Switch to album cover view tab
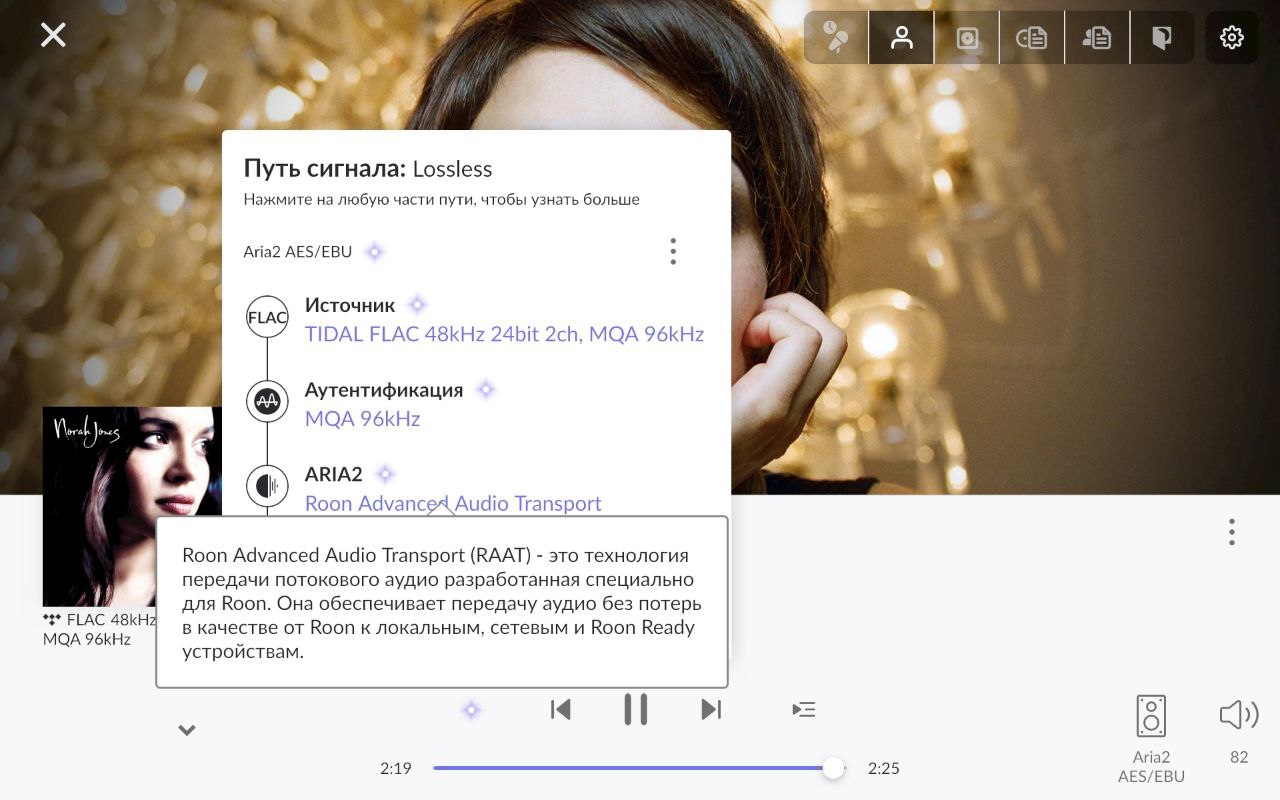The height and width of the screenshot is (800, 1280). (966, 38)
